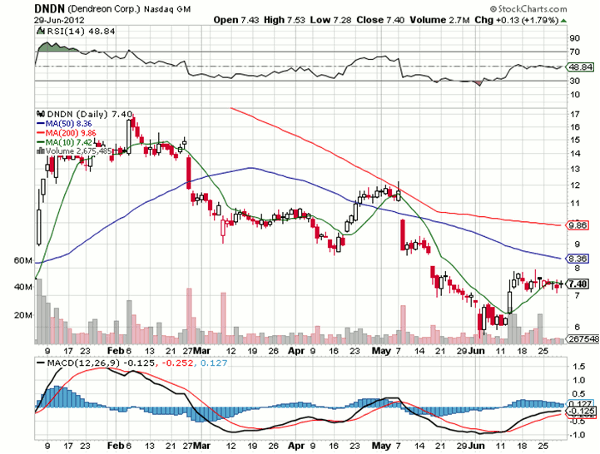Click the -0.125 MACD tag on right axis
Screen dimensions: 600x454
pos(580,412)
